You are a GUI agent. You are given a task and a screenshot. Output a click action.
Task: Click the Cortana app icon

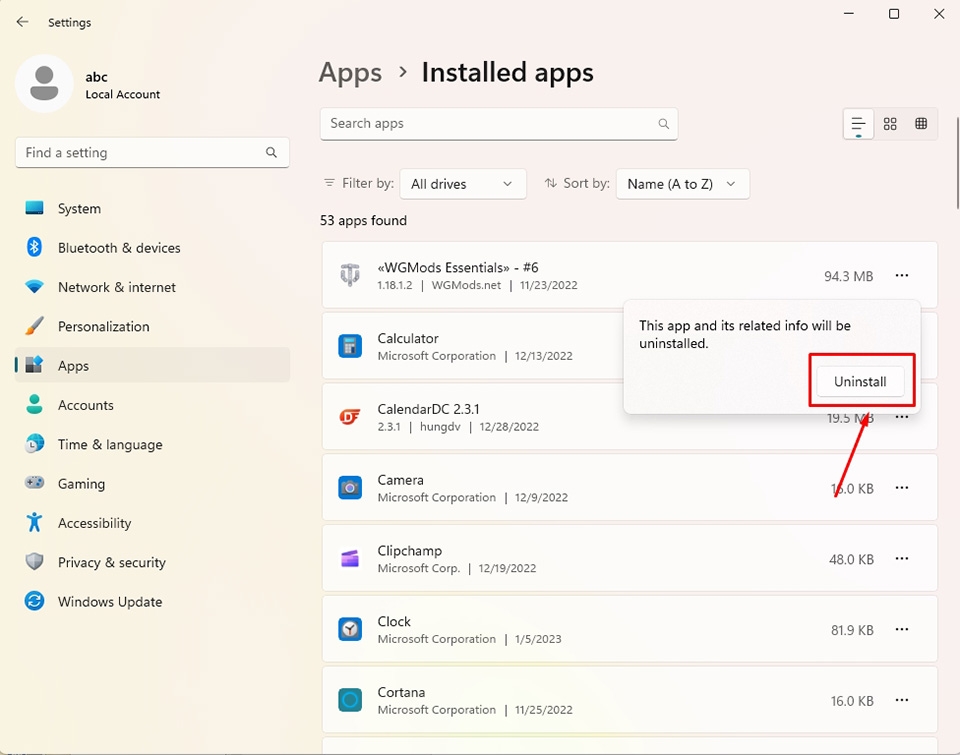[350, 700]
